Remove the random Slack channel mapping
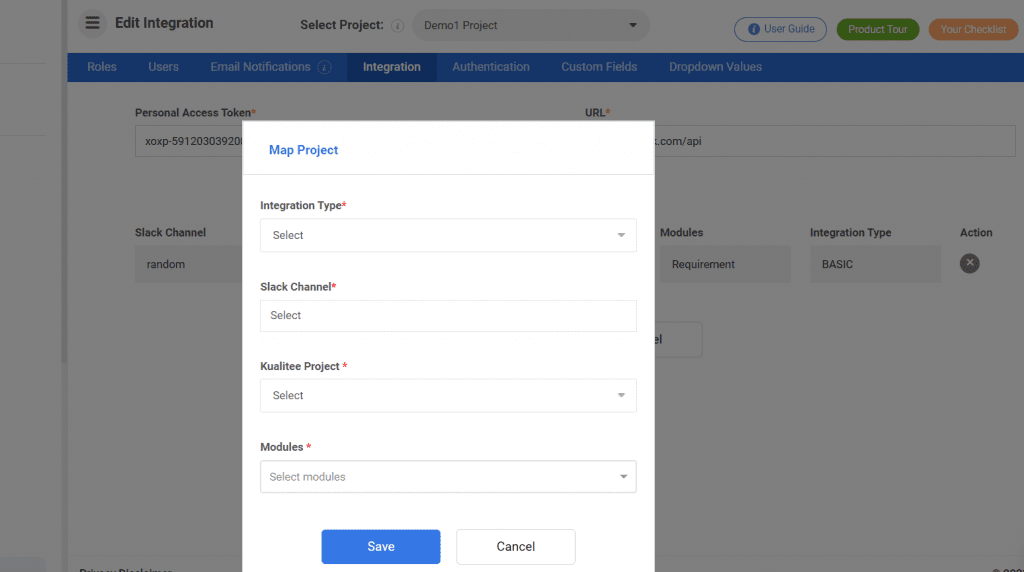 coord(969,263)
